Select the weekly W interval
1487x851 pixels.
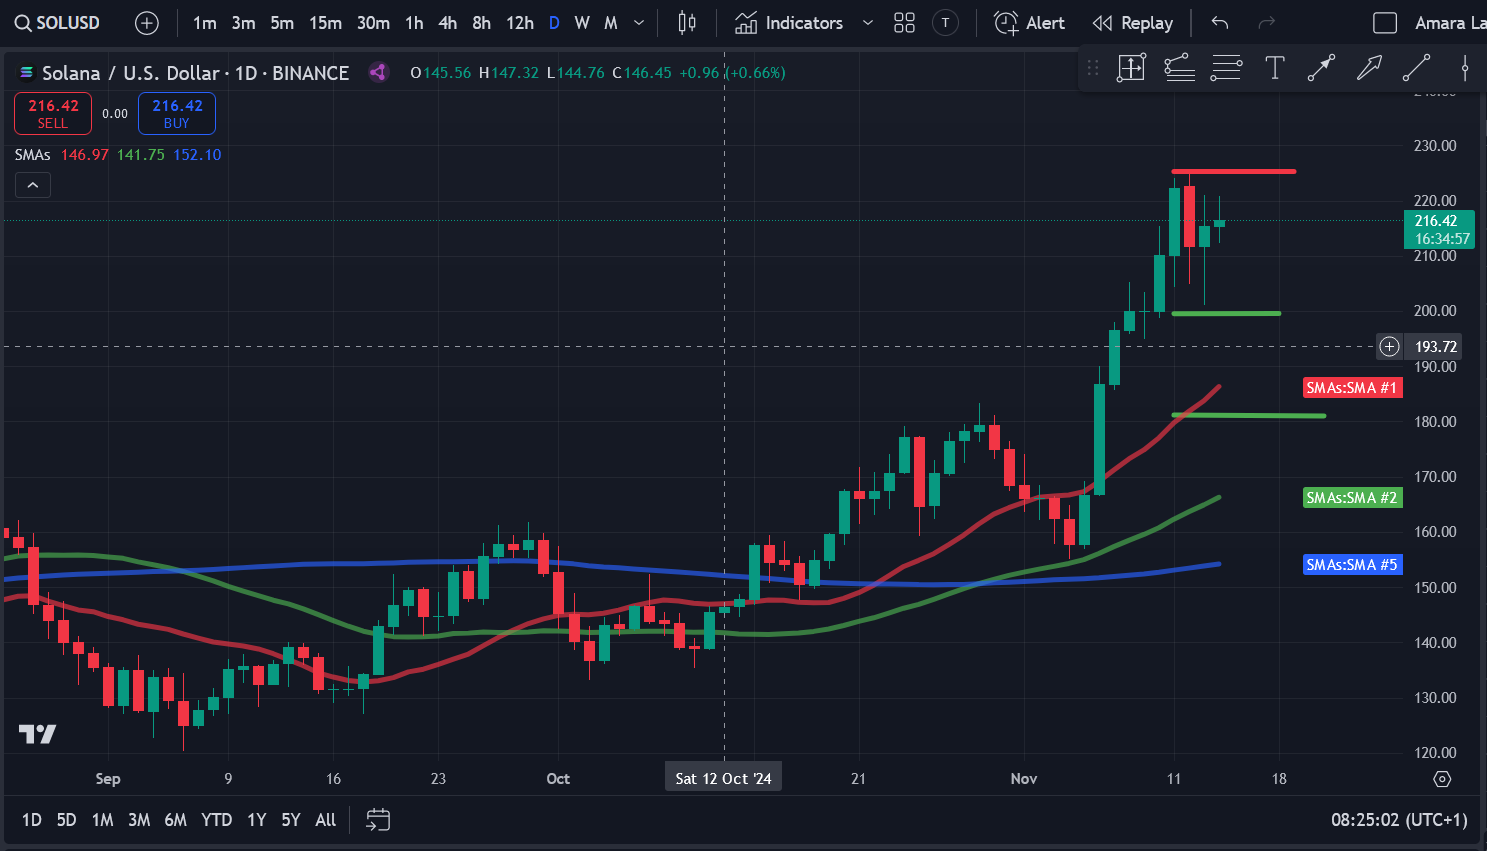[x=582, y=23]
